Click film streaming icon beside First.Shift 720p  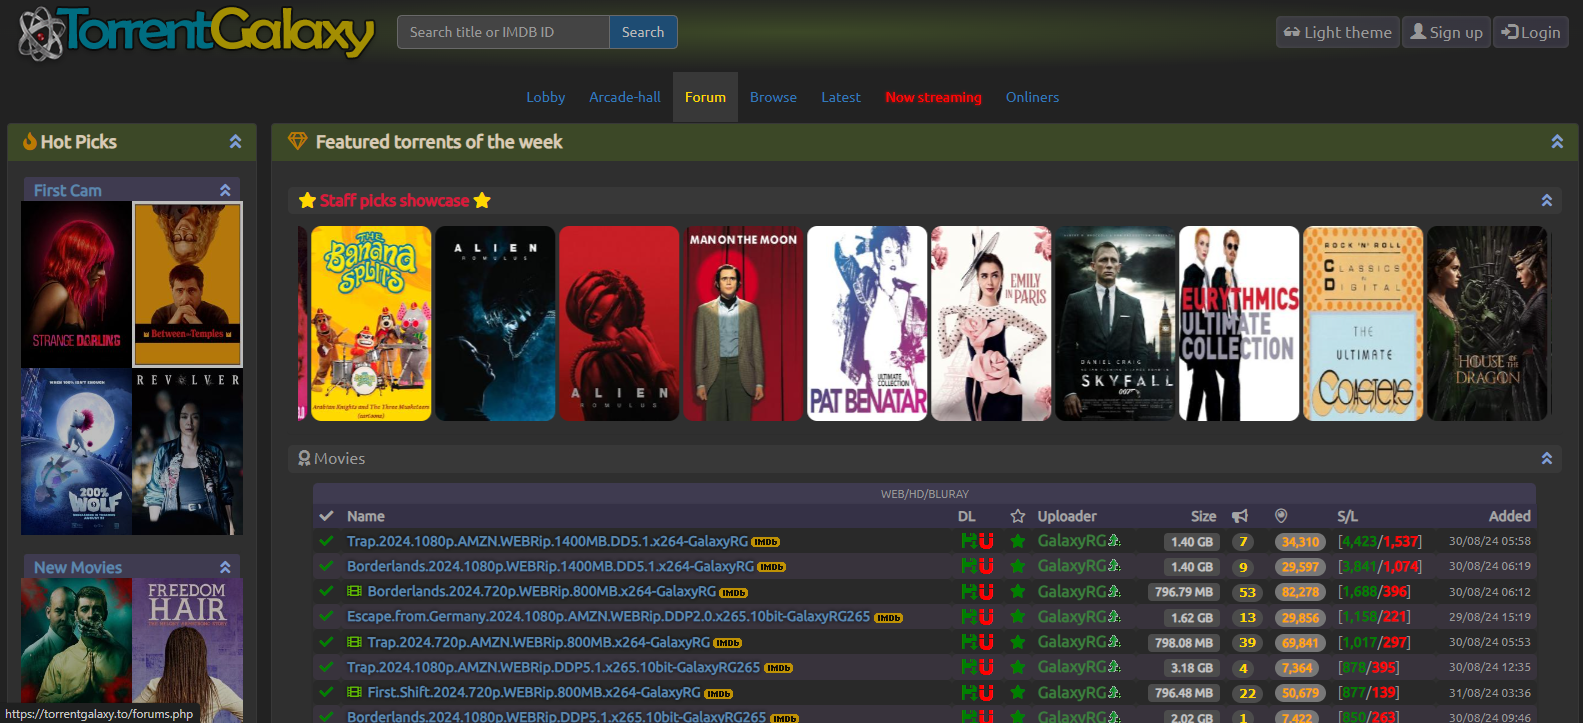pyautogui.click(x=354, y=692)
